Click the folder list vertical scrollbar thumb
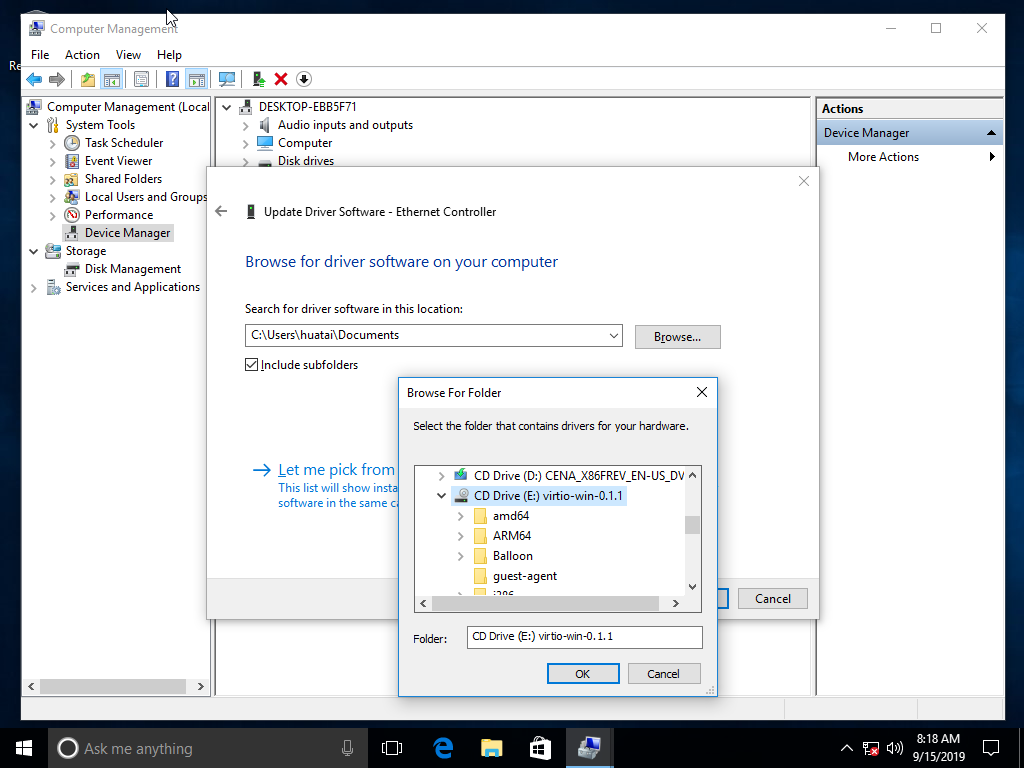The width and height of the screenshot is (1024, 768). click(692, 525)
